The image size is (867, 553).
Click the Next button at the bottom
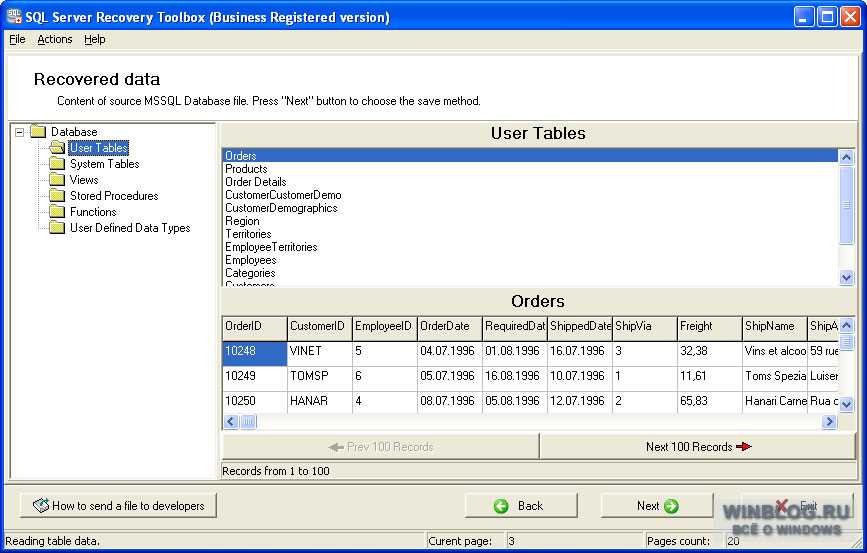(657, 505)
